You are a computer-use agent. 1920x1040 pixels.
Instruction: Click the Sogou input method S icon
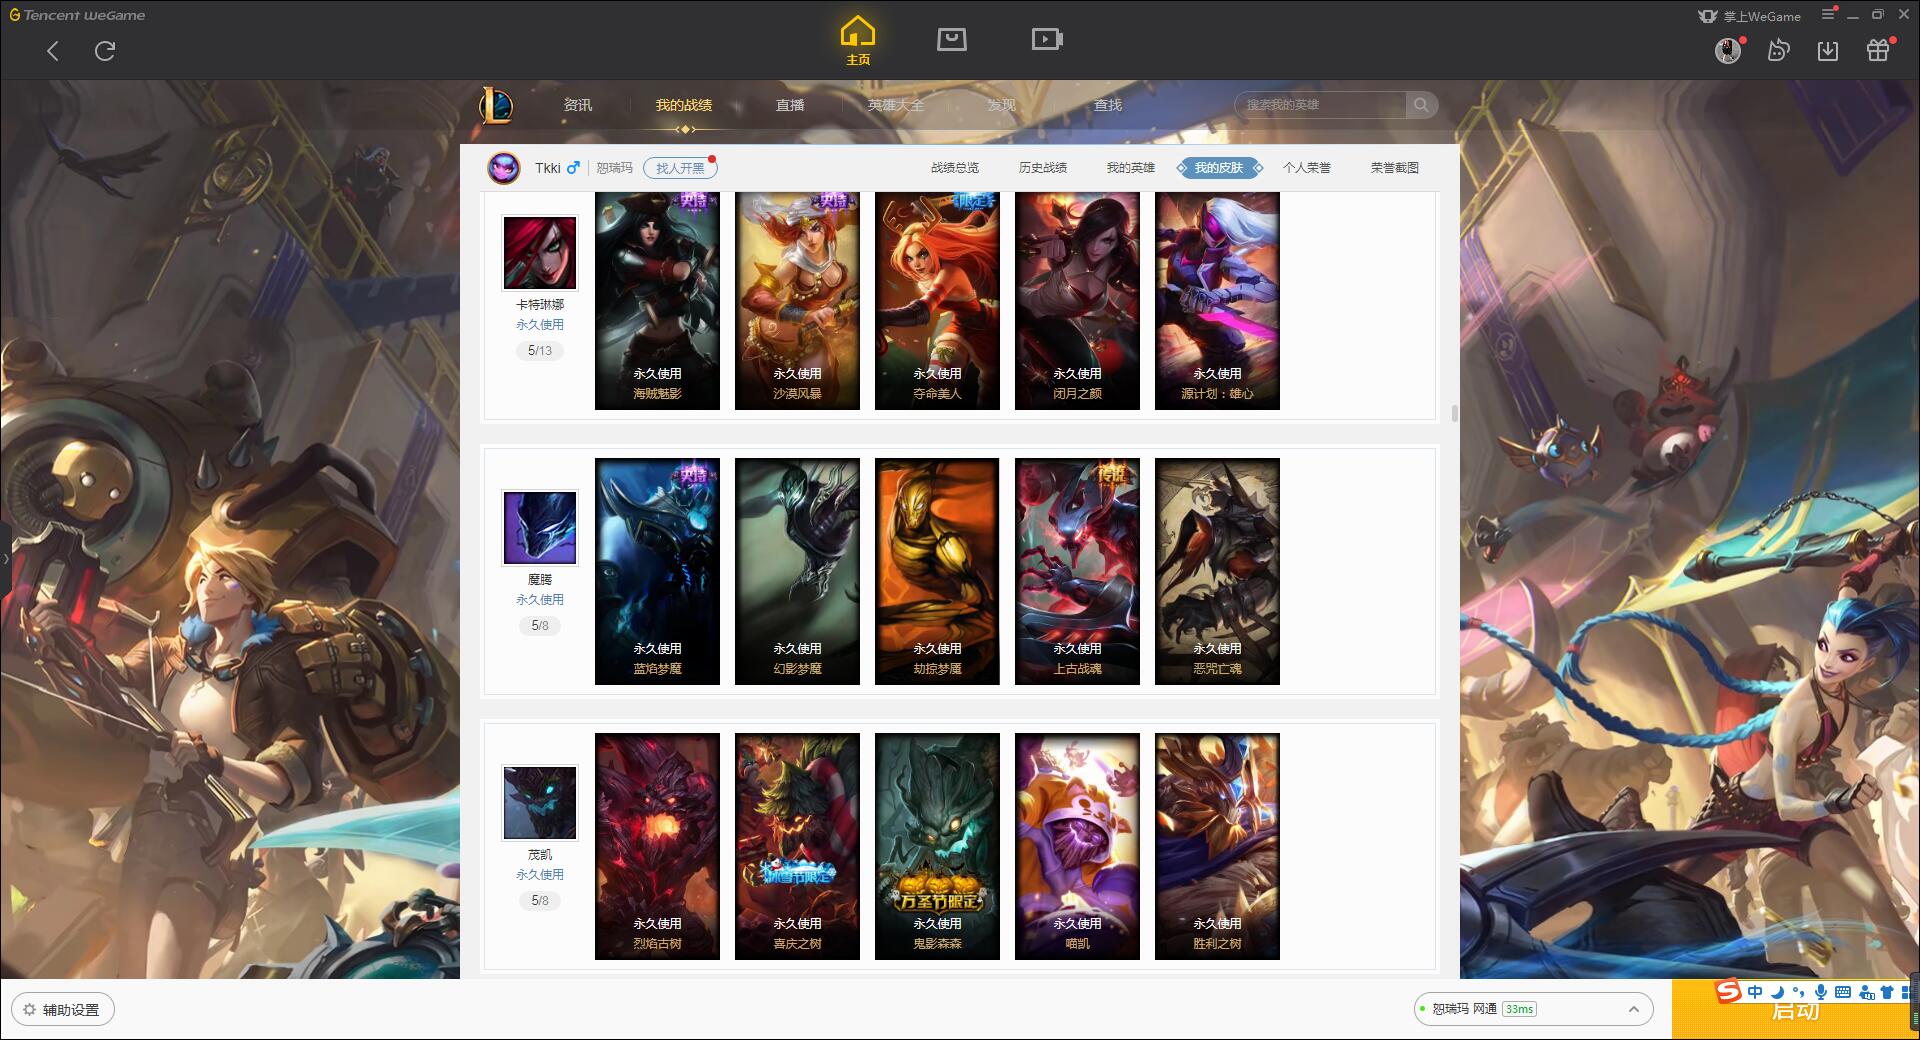click(x=1728, y=992)
